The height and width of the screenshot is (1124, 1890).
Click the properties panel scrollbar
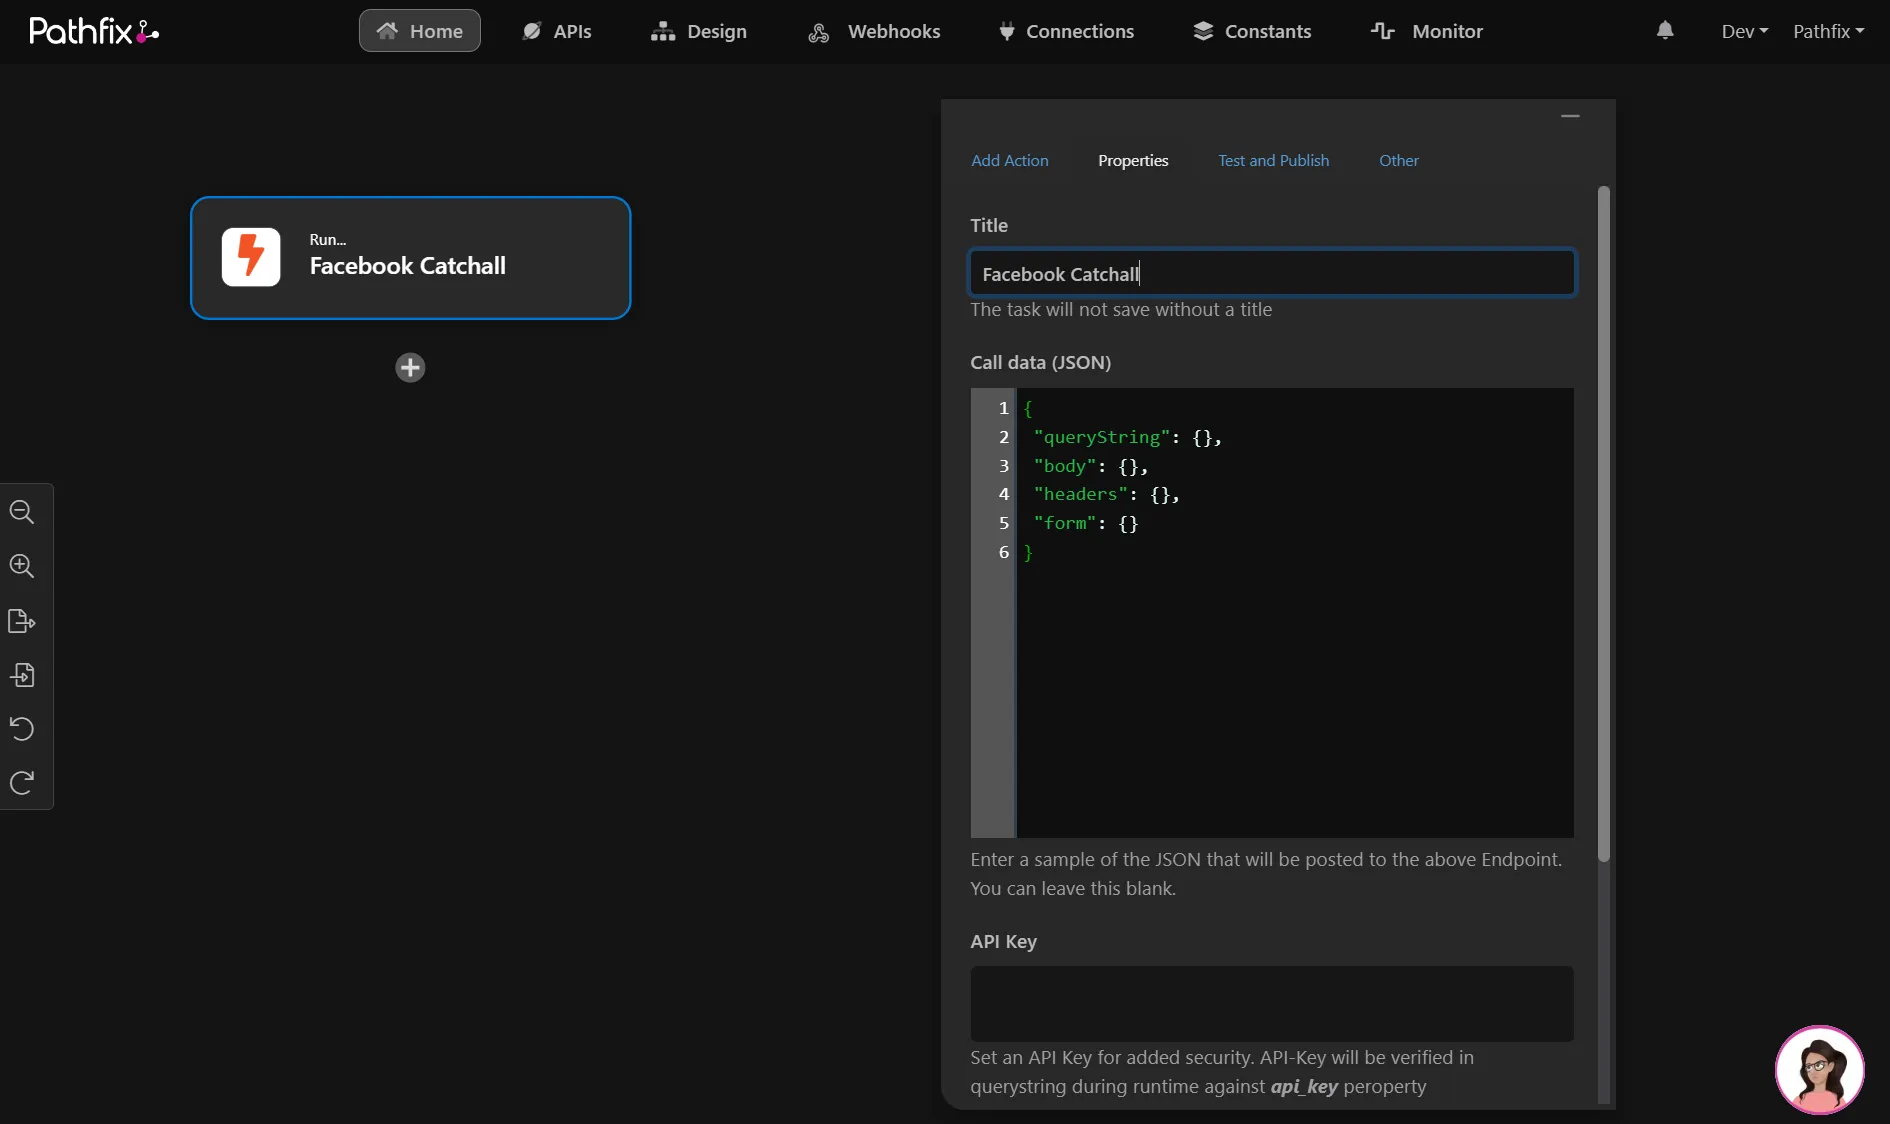coord(1603,524)
